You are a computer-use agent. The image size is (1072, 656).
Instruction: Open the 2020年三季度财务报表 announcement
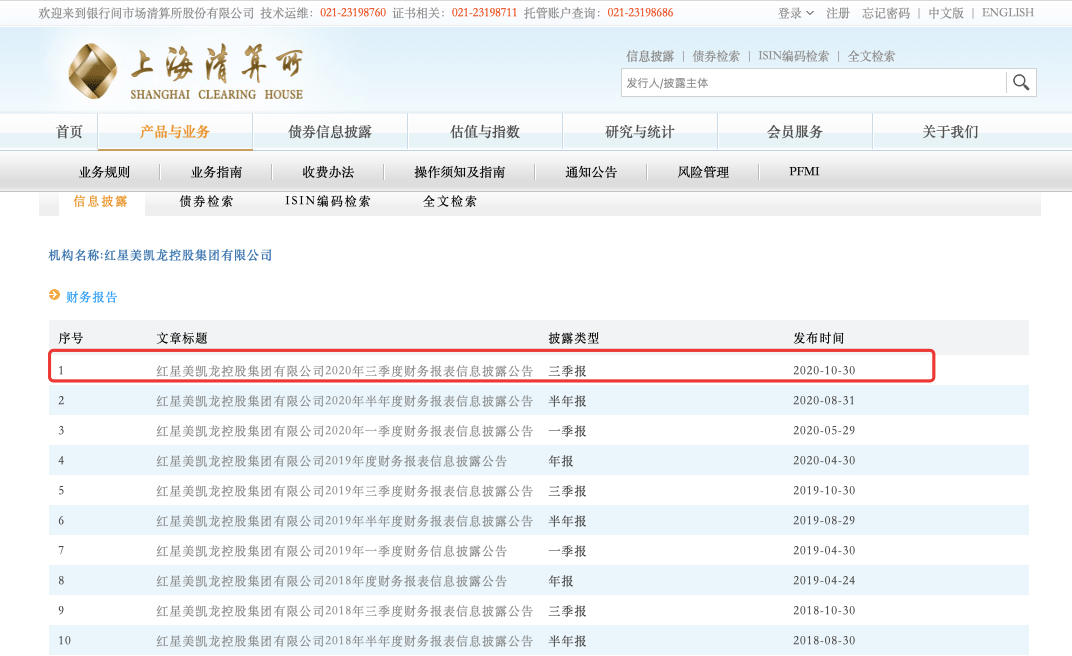[345, 371]
